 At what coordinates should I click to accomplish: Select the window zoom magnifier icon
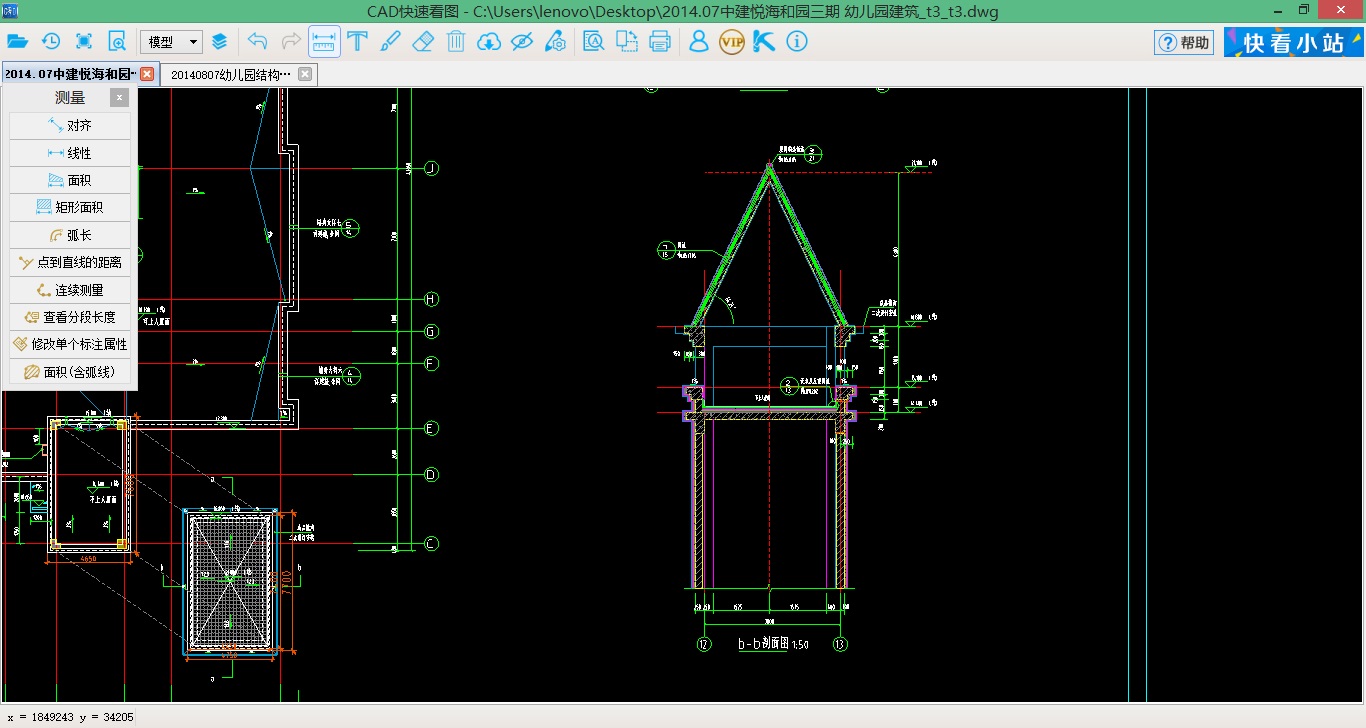tap(117, 42)
